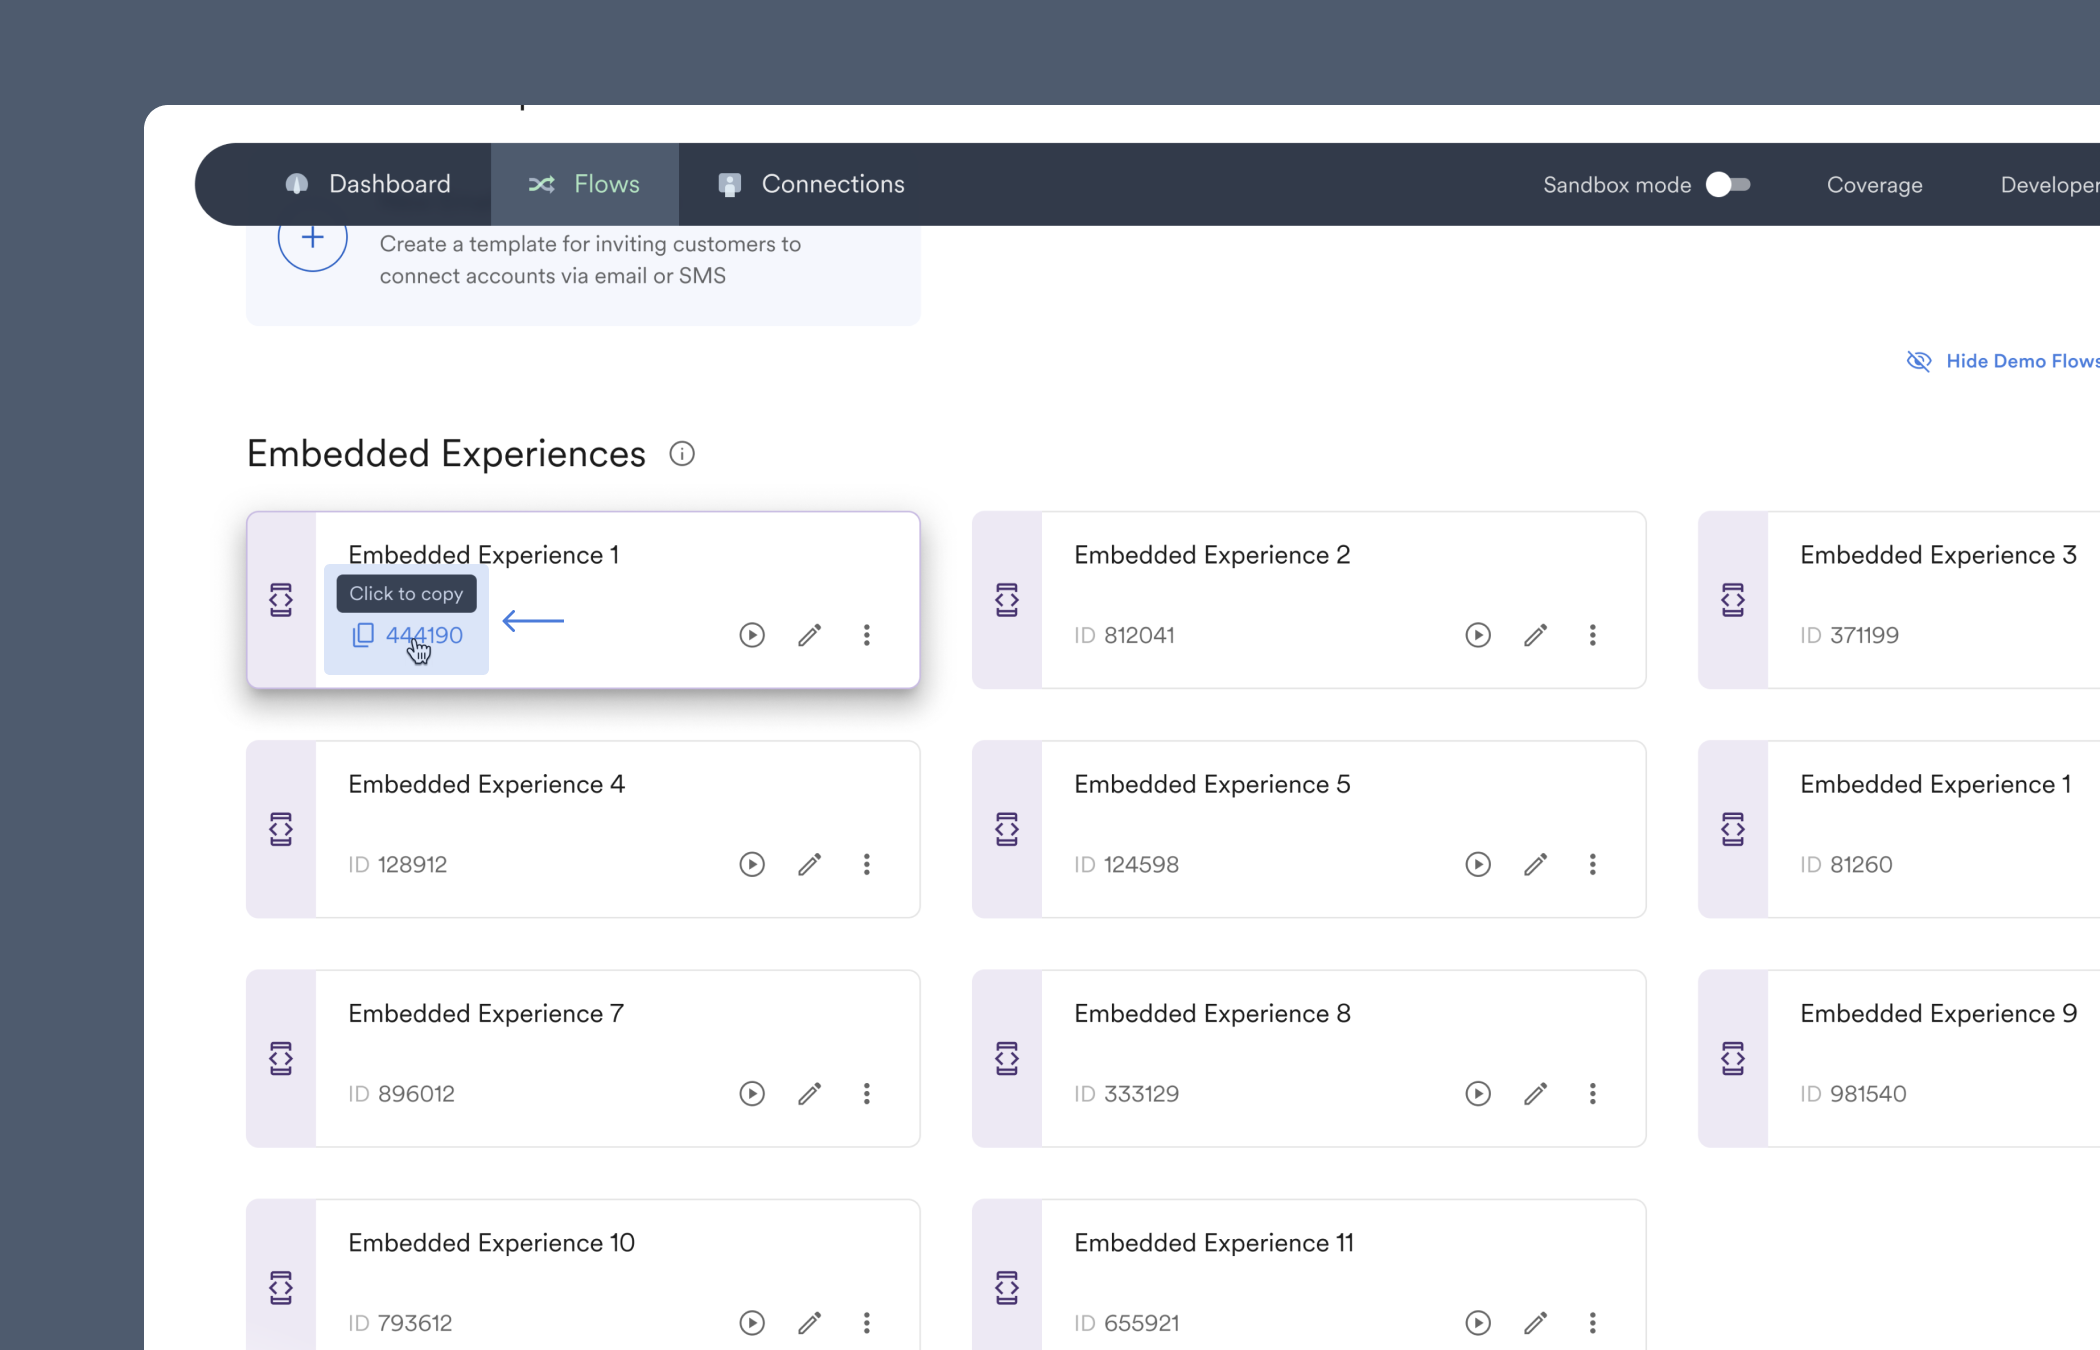The width and height of the screenshot is (2100, 1350).
Task: Click the info icon beside Embedded Experiences heading
Action: point(682,454)
